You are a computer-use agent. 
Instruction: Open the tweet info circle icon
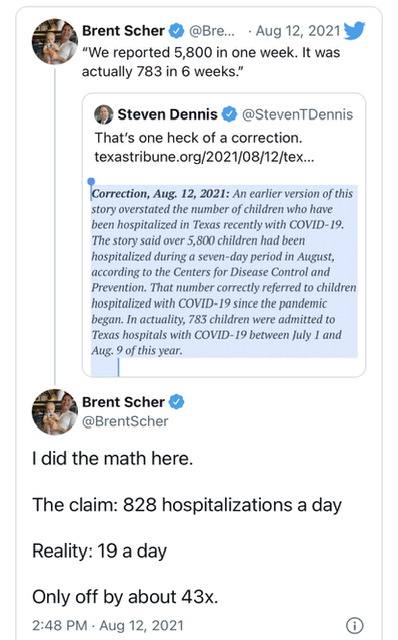point(354,625)
